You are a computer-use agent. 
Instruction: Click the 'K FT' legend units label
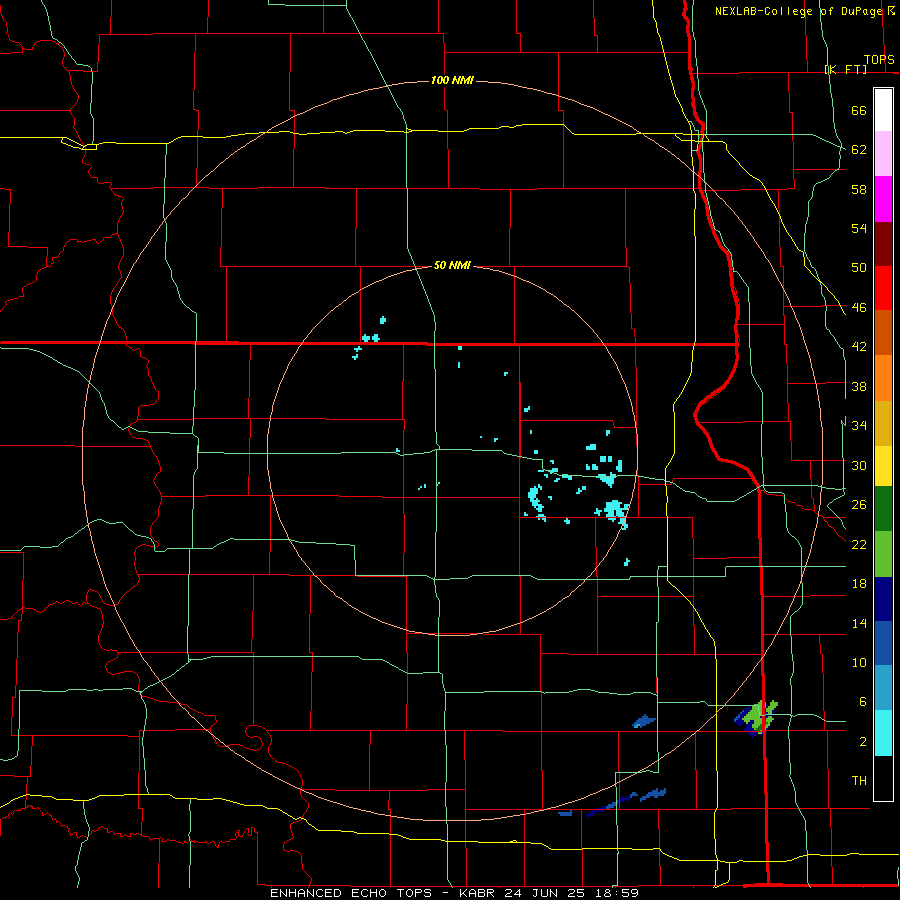pos(845,69)
